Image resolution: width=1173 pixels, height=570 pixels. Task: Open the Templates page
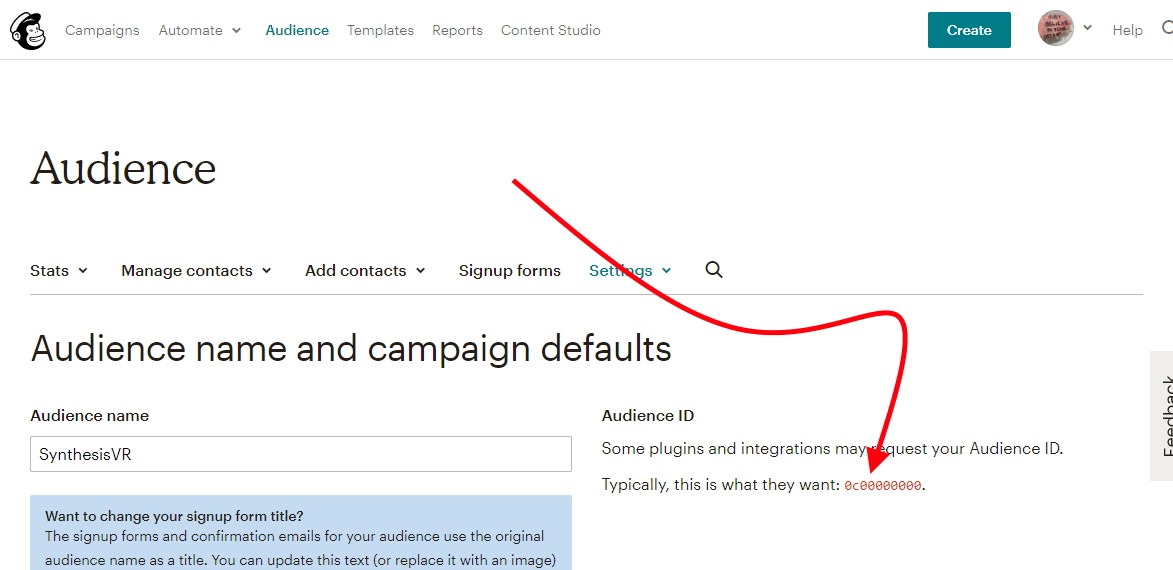pyautogui.click(x=380, y=31)
